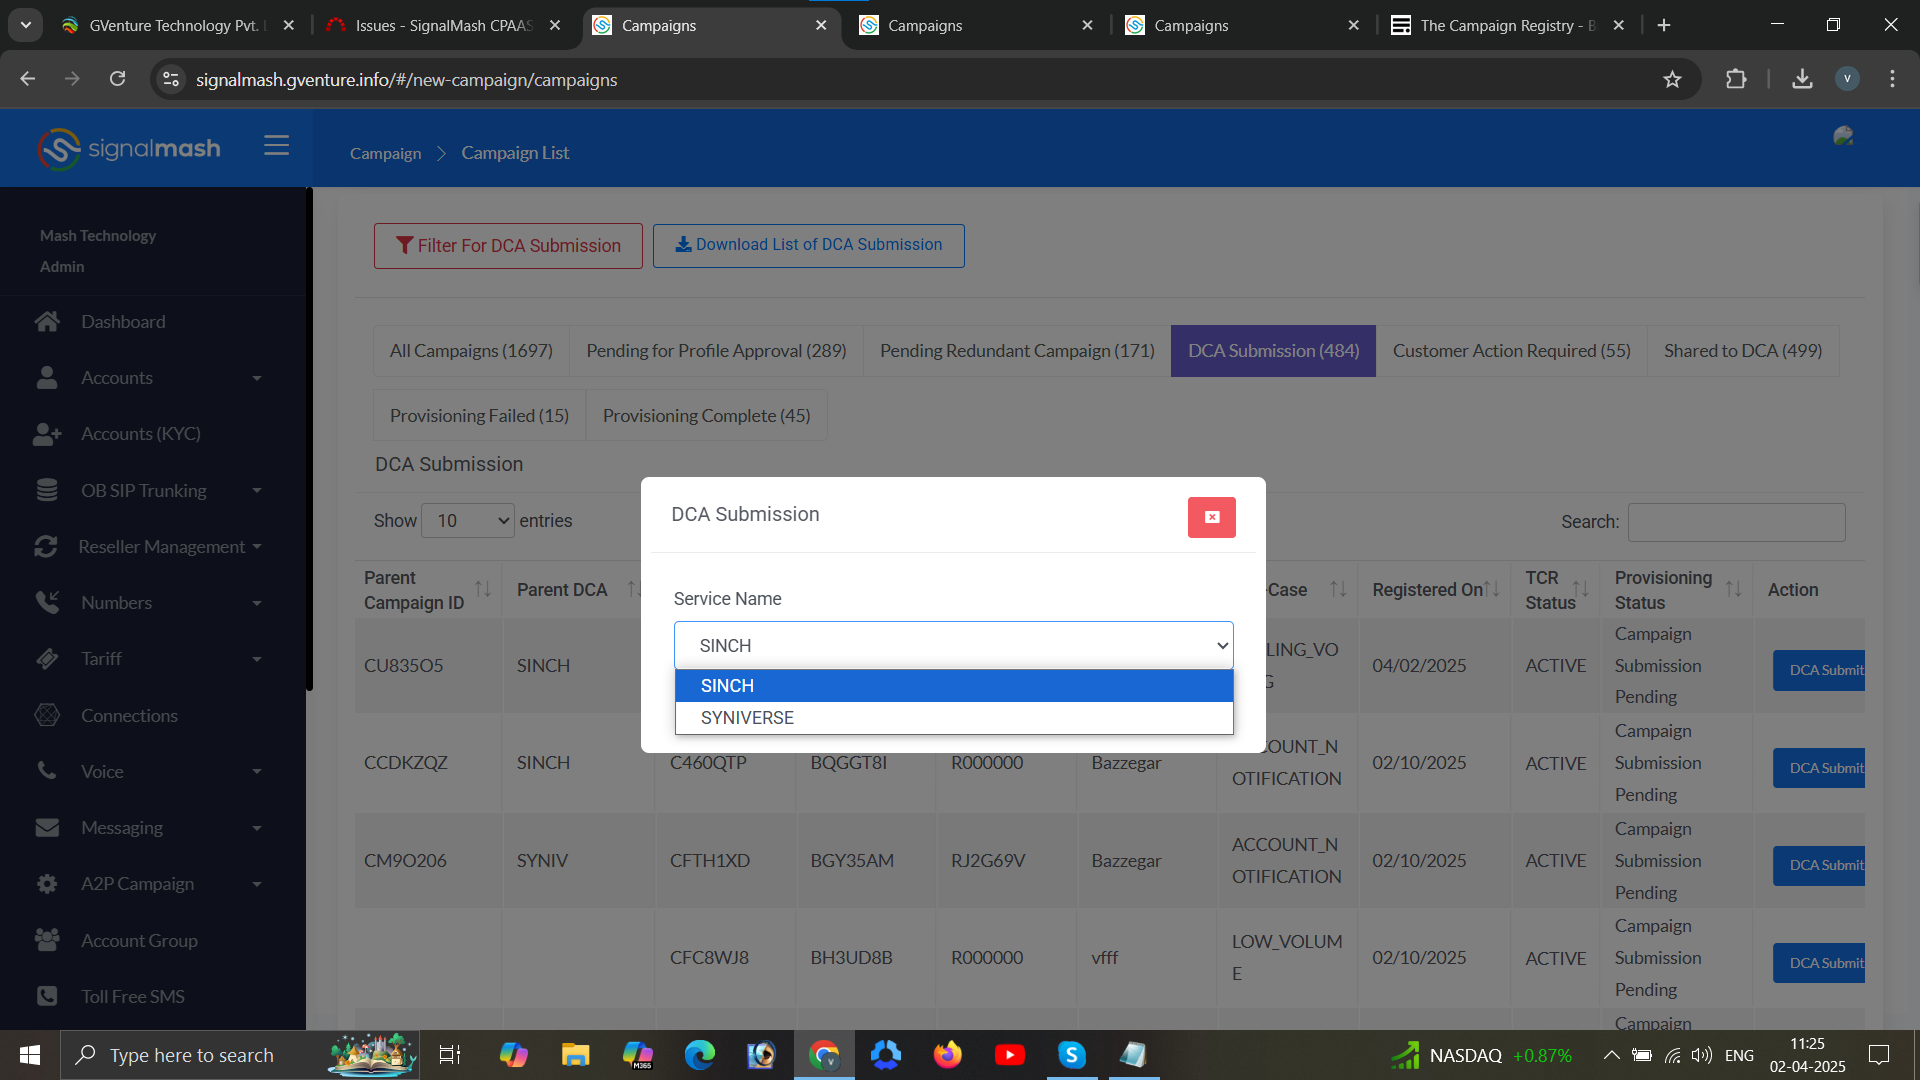Click Toll Free SMS phone icon
This screenshot has width=1920, height=1080.
(x=46, y=996)
